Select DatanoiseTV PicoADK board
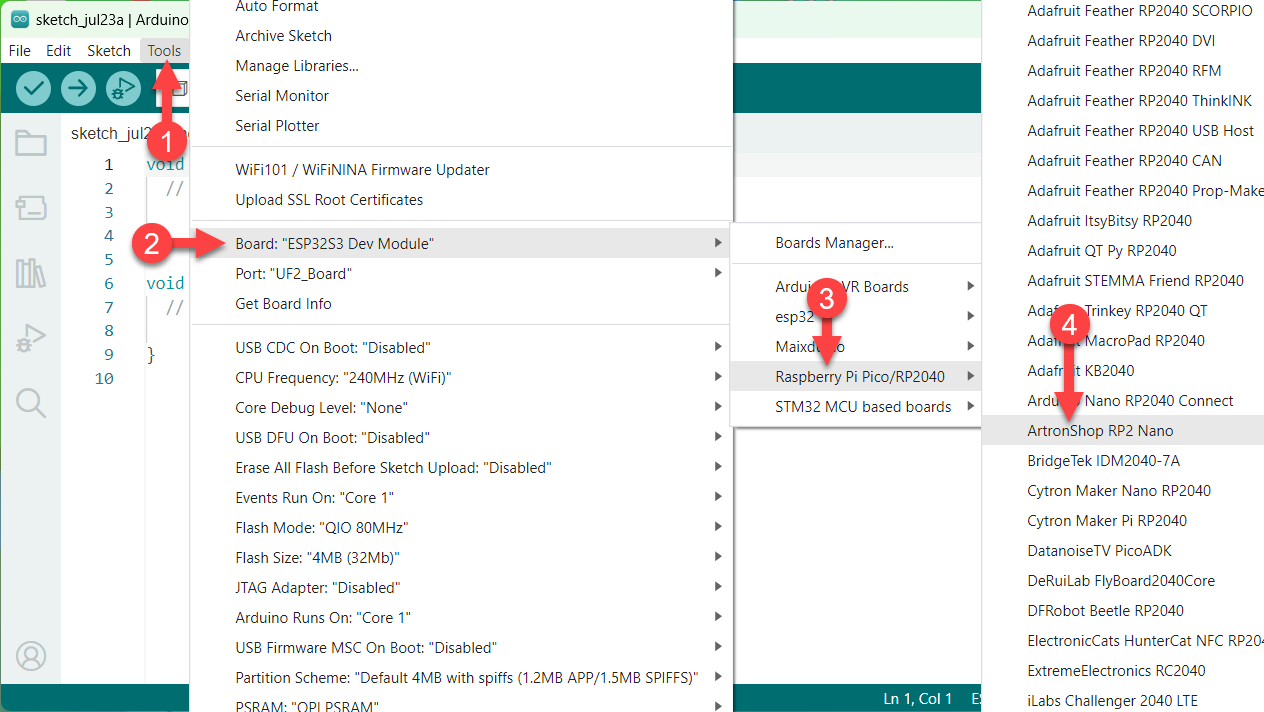1264x712 pixels. point(1124,551)
